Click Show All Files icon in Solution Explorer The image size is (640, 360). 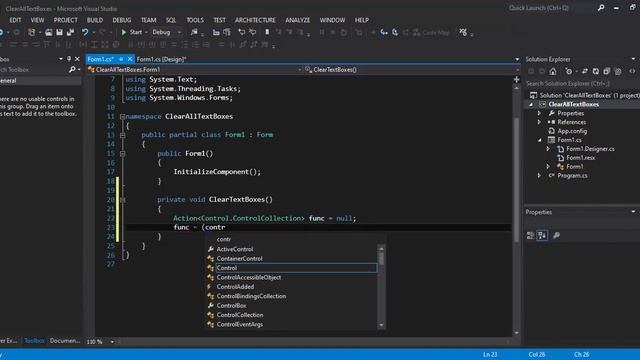coord(618,71)
